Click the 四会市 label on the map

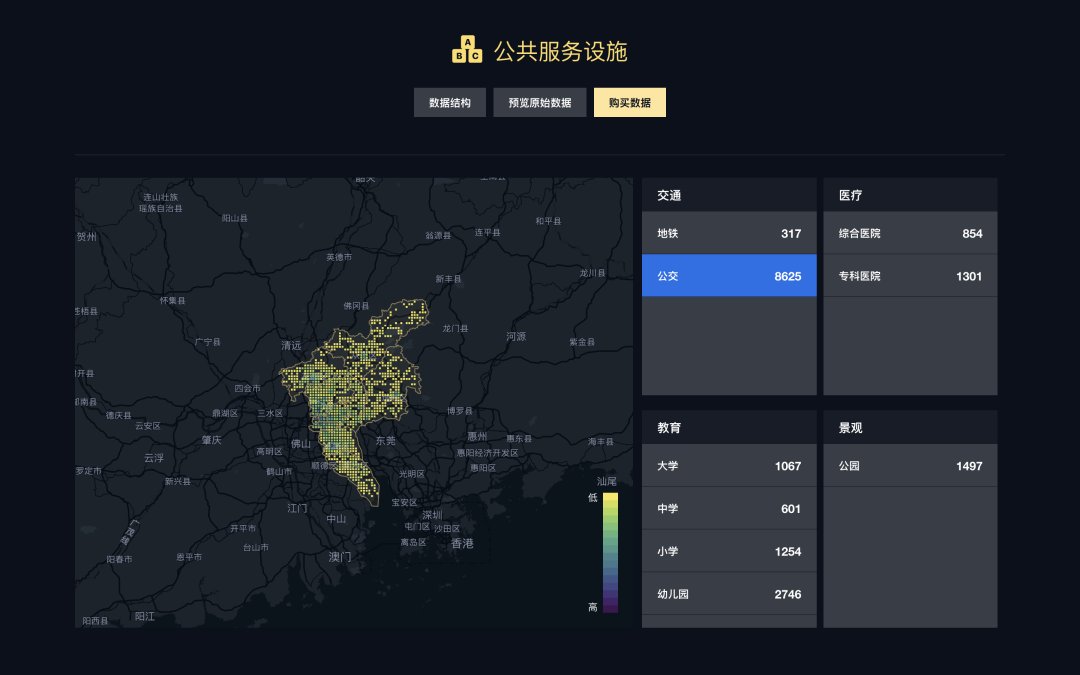click(247, 388)
